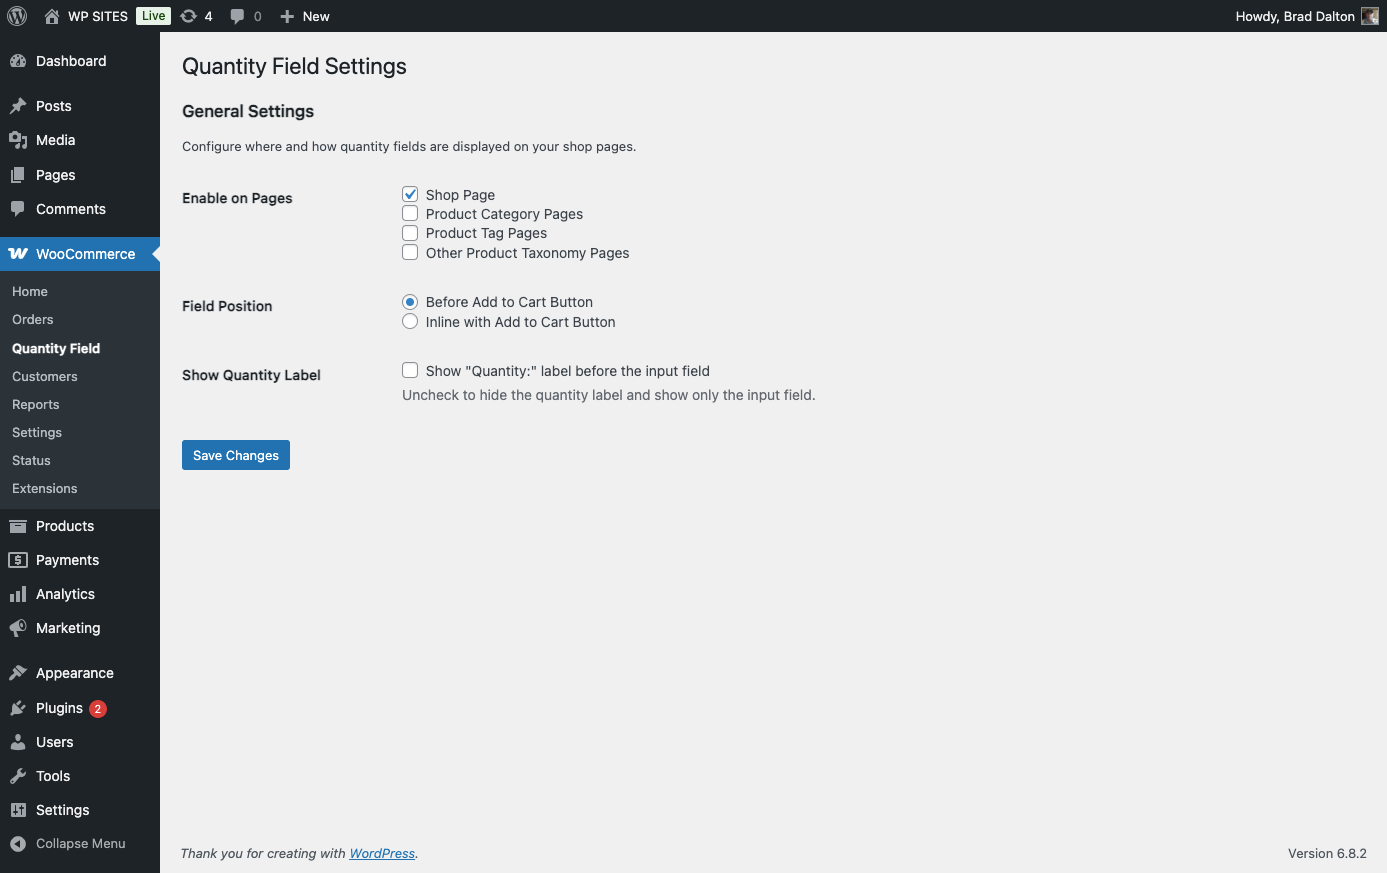
Task: Go to WooCommerce Orders submenu
Action: click(x=33, y=319)
